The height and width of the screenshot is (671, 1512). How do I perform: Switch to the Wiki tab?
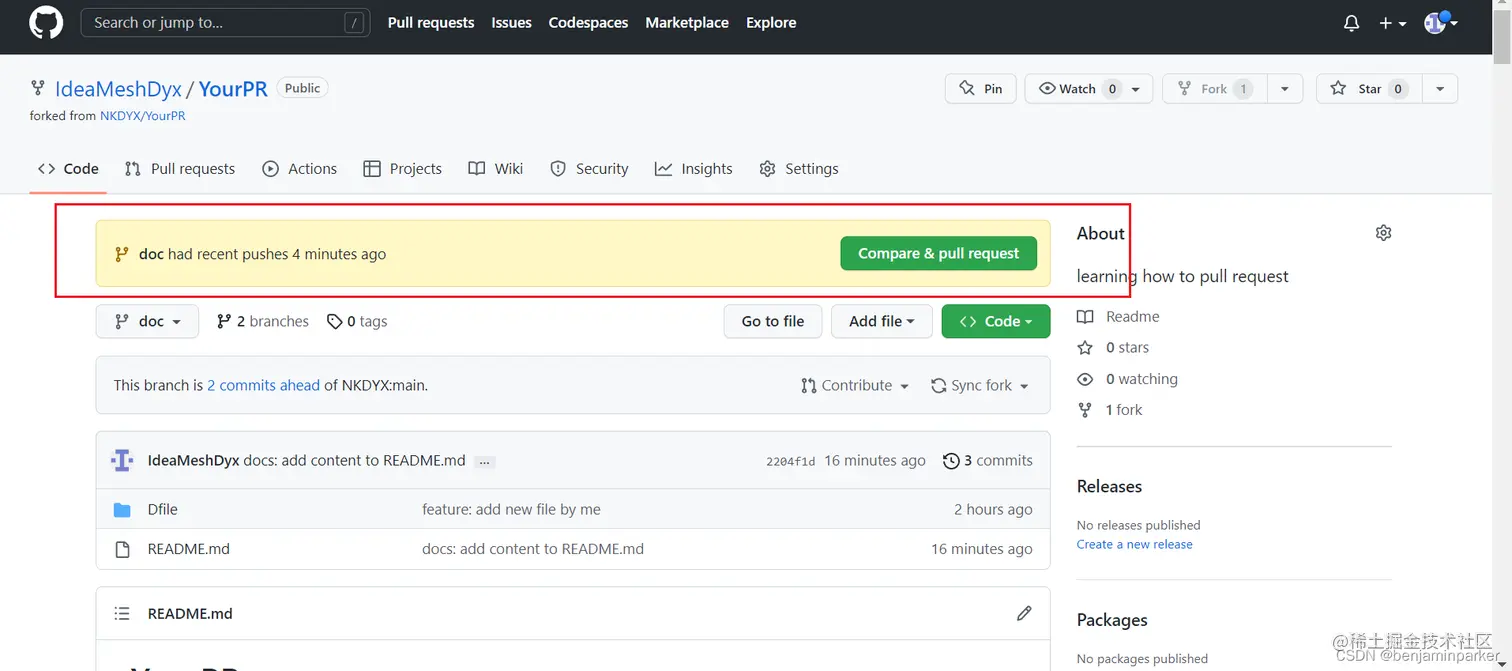click(496, 169)
